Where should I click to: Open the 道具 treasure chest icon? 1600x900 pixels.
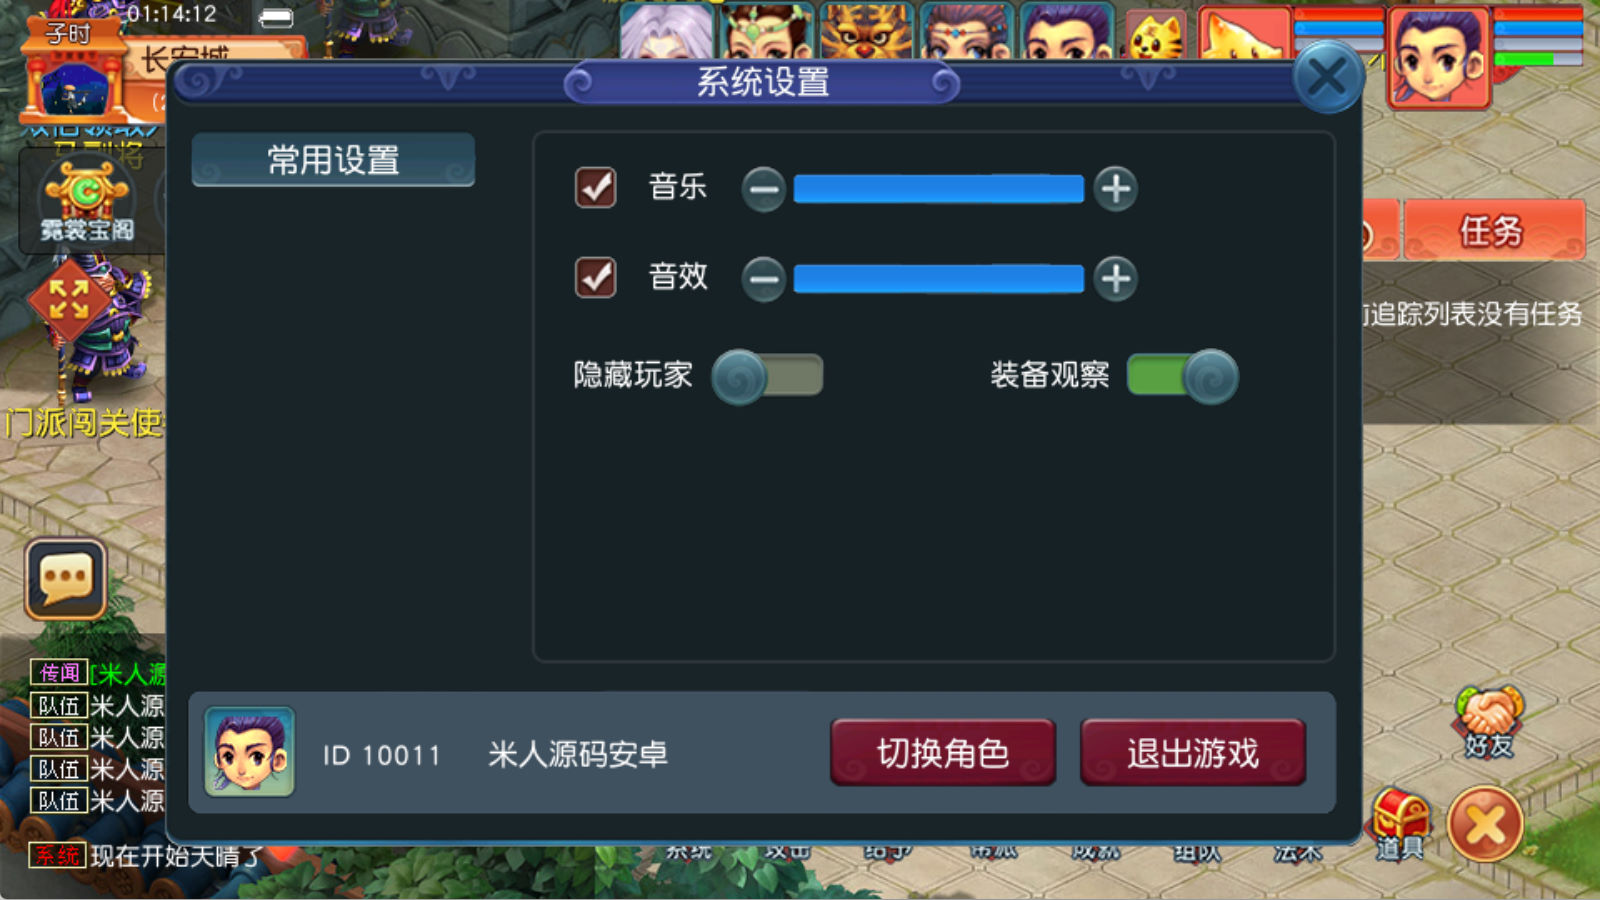[1401, 824]
